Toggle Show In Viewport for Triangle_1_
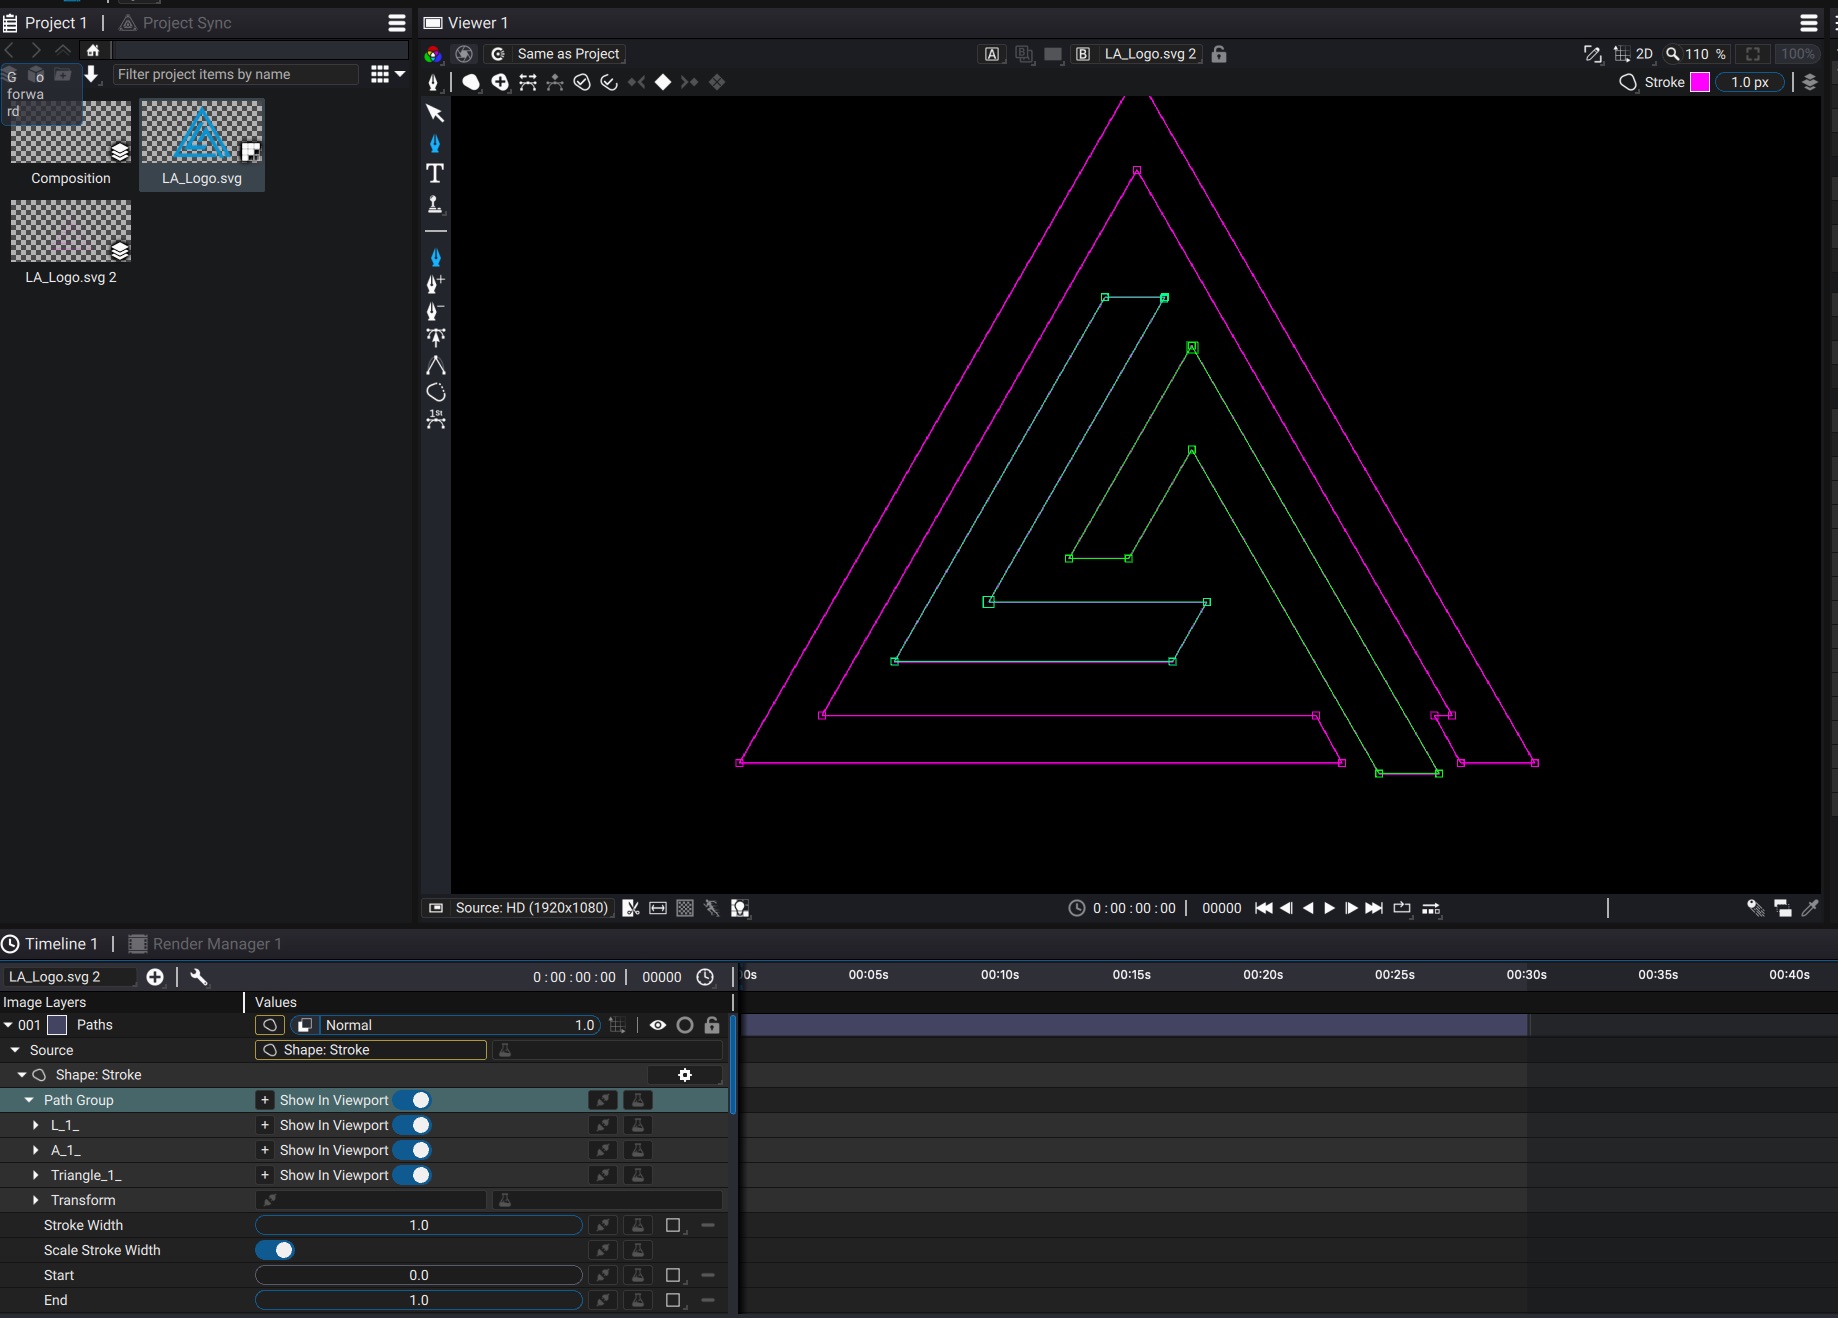The image size is (1838, 1318). [x=413, y=1175]
